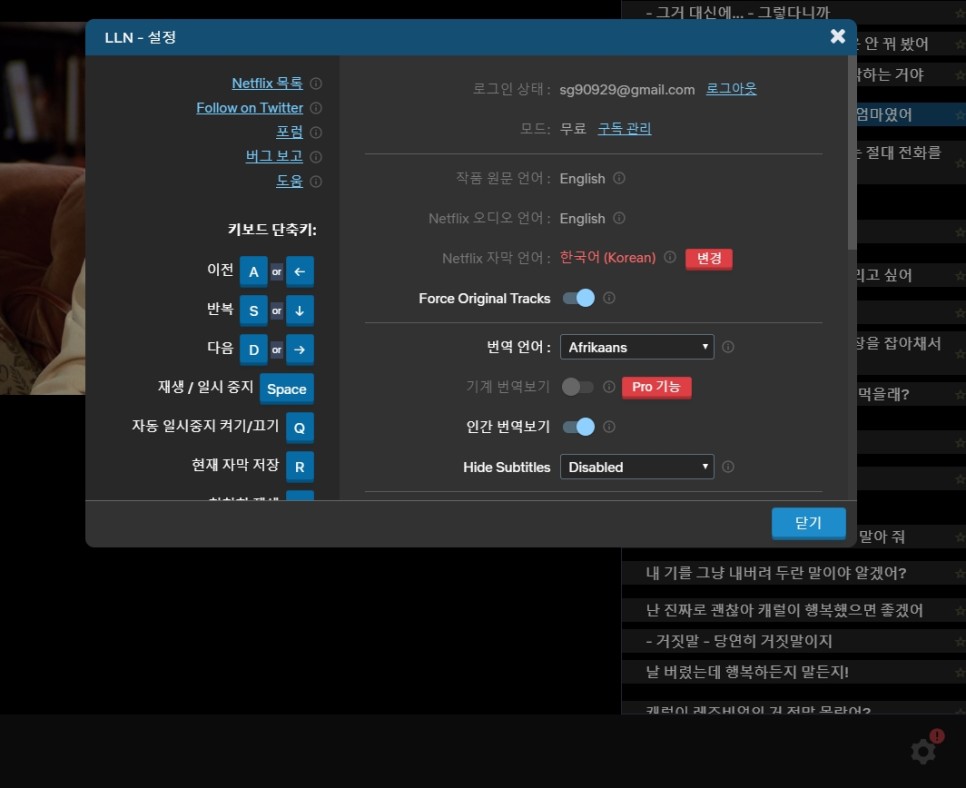The height and width of the screenshot is (788, 966).
Task: Click red Pro 기능 button
Action: pos(656,387)
